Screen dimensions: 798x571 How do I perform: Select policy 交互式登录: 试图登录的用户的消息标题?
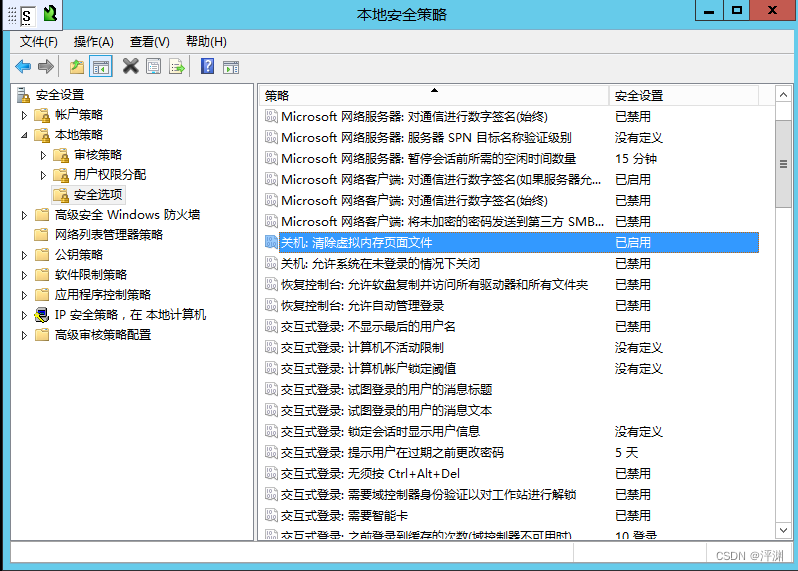pyautogui.click(x=386, y=390)
